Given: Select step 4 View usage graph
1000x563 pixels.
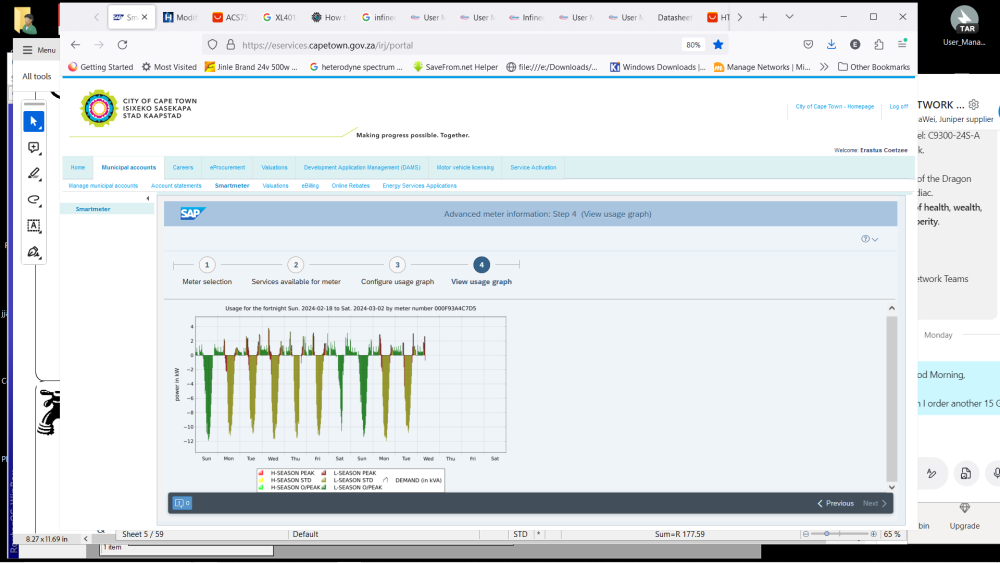Looking at the screenshot, I should 482,265.
